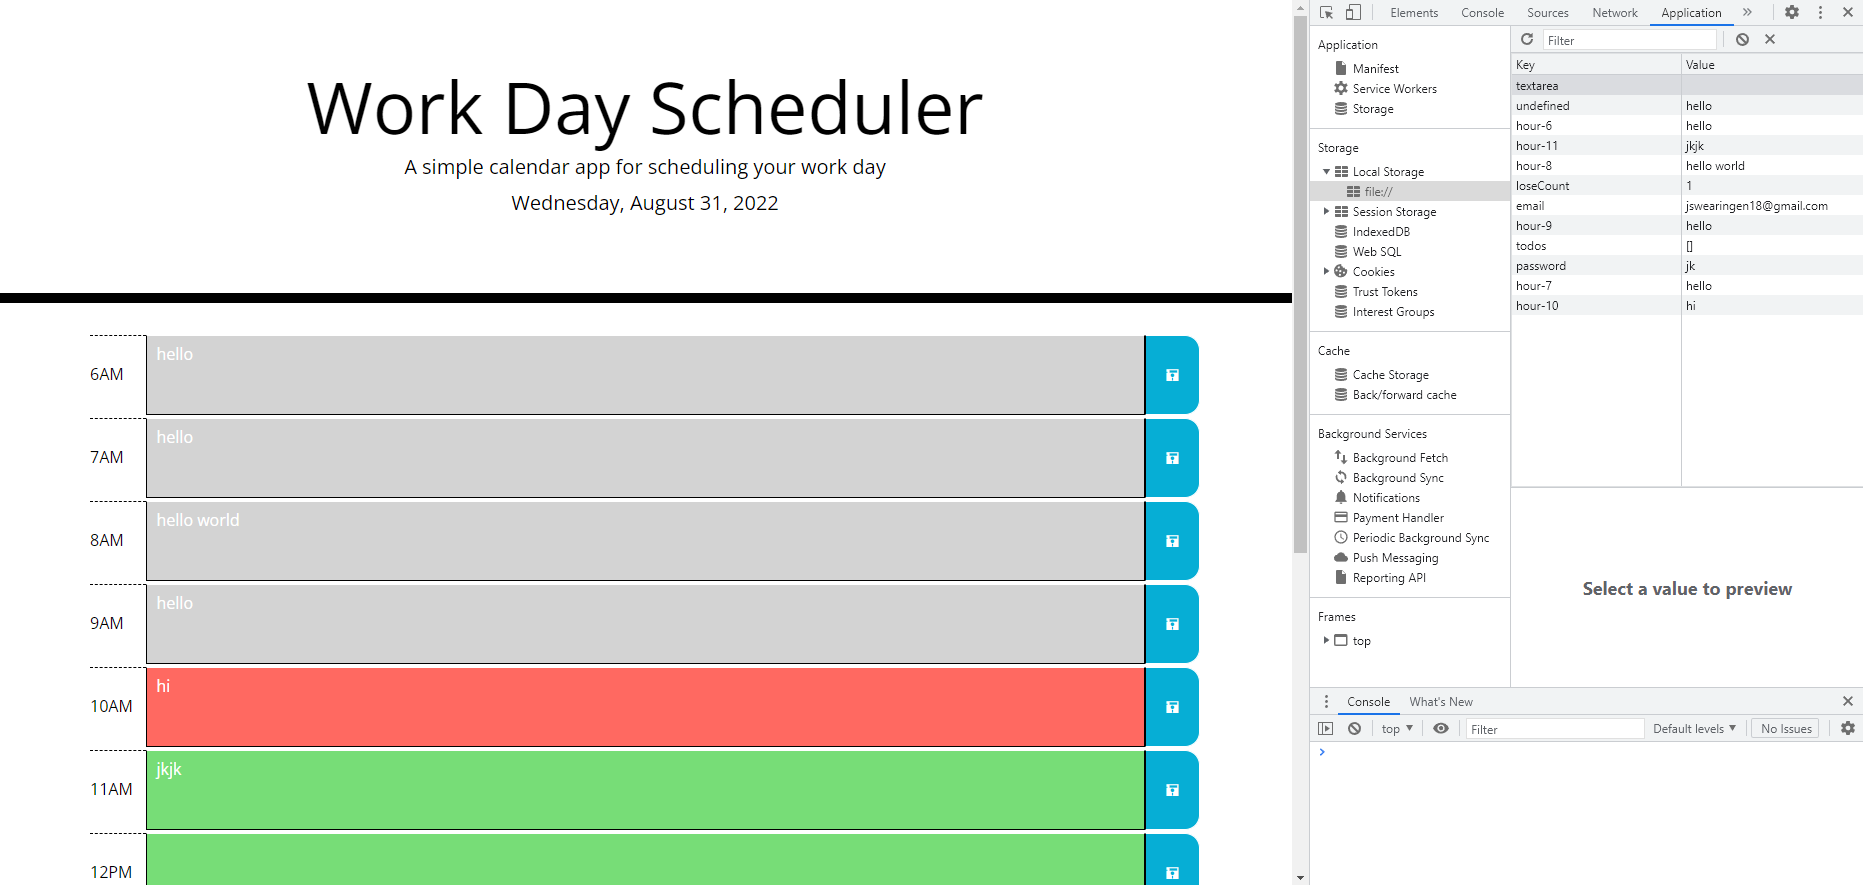Open the Default levels dropdown
This screenshot has height=885, width=1863.
(1694, 728)
